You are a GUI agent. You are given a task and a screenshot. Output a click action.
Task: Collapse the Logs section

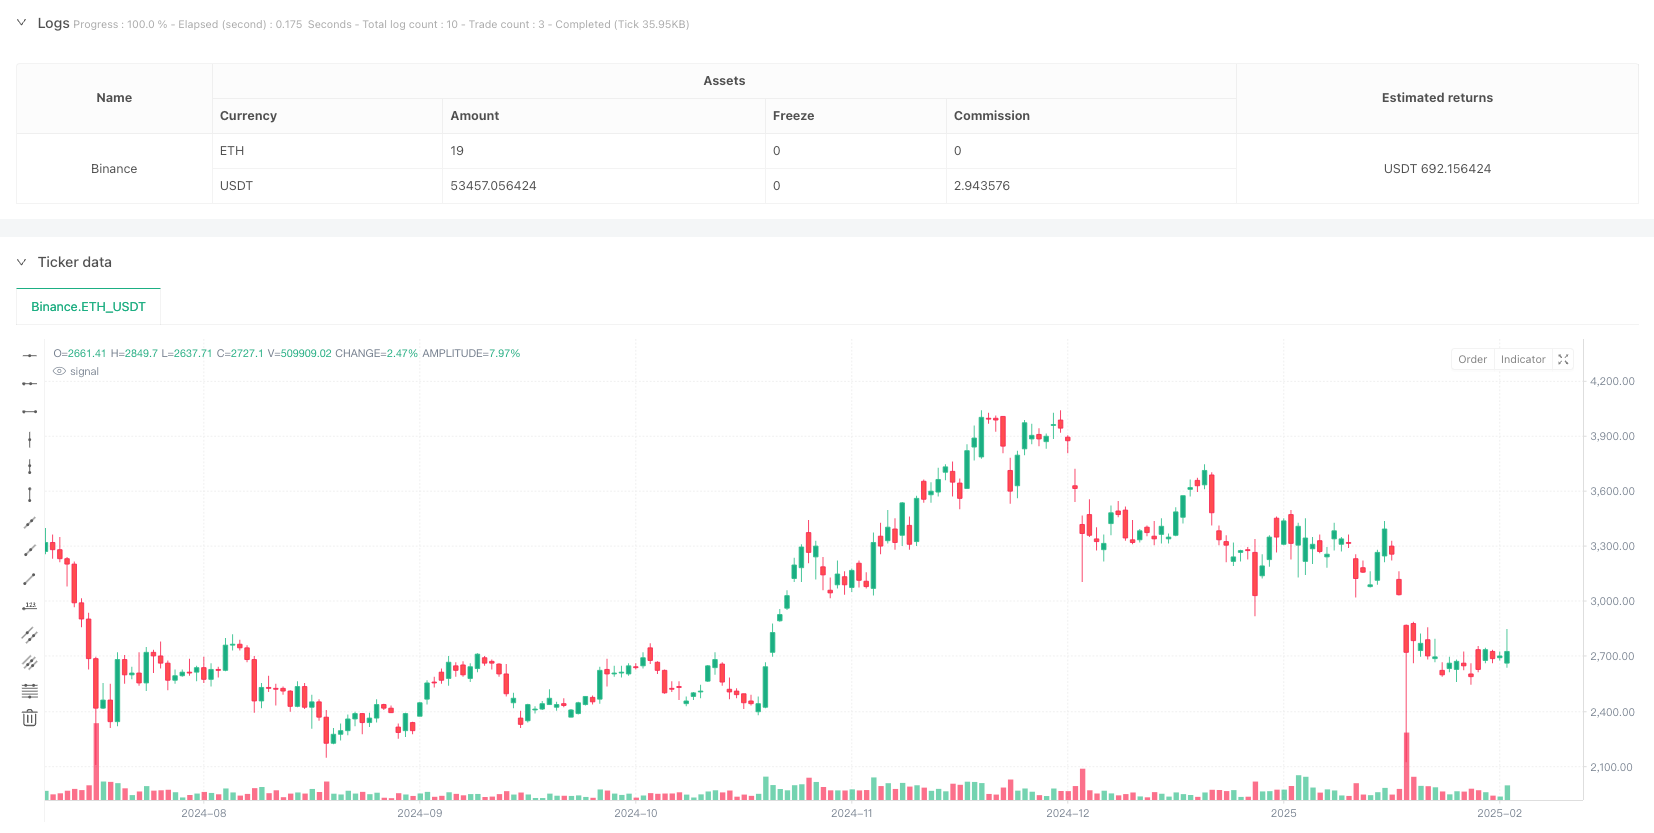(x=21, y=23)
